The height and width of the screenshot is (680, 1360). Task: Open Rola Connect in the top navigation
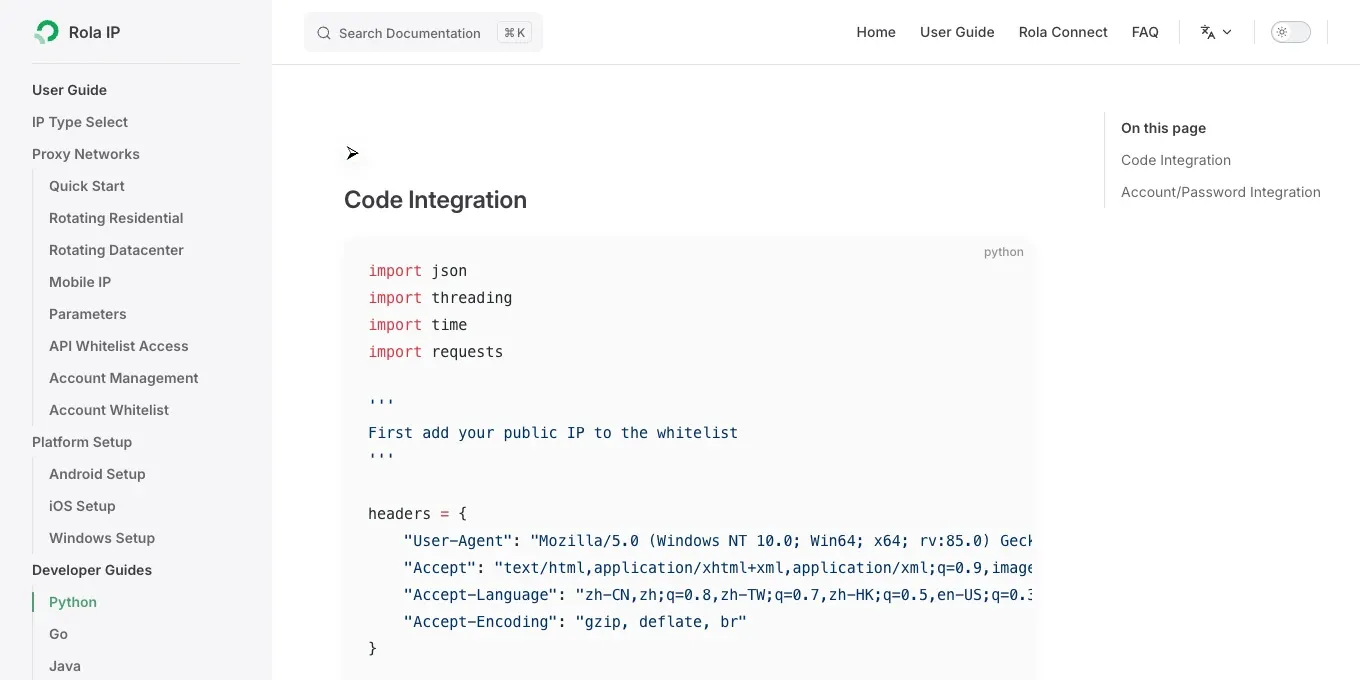point(1063,32)
